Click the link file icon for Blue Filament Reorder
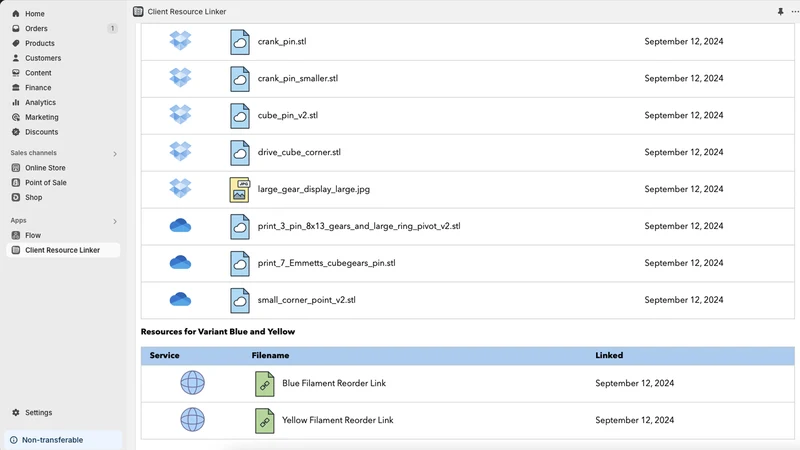This screenshot has height=450, width=800. (265, 384)
